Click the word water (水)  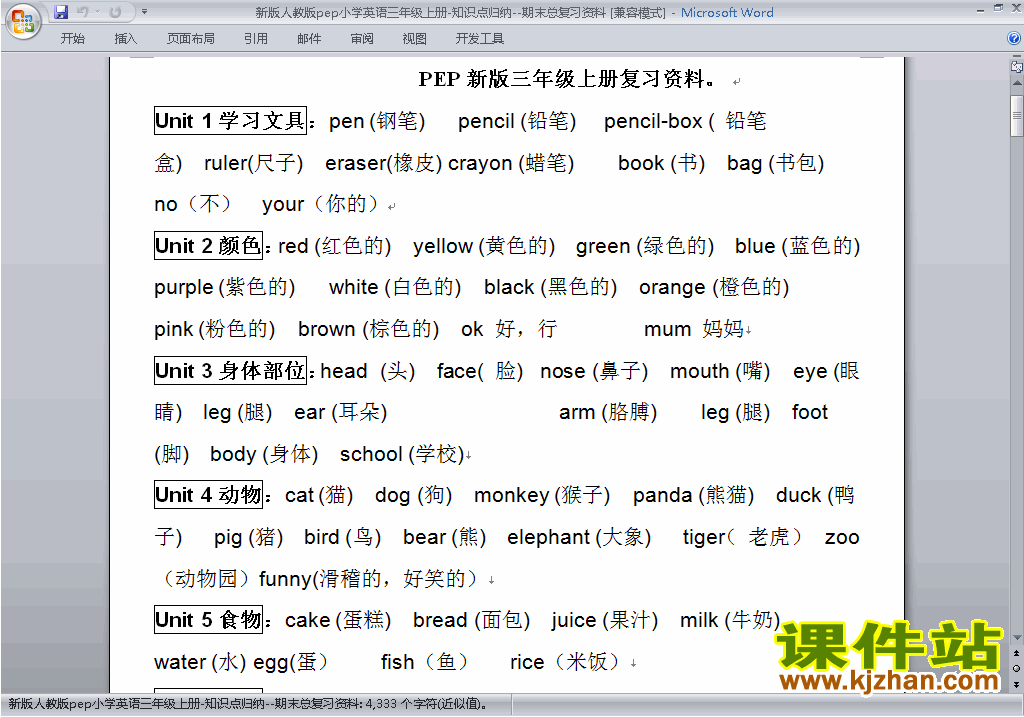pyautogui.click(x=200, y=662)
